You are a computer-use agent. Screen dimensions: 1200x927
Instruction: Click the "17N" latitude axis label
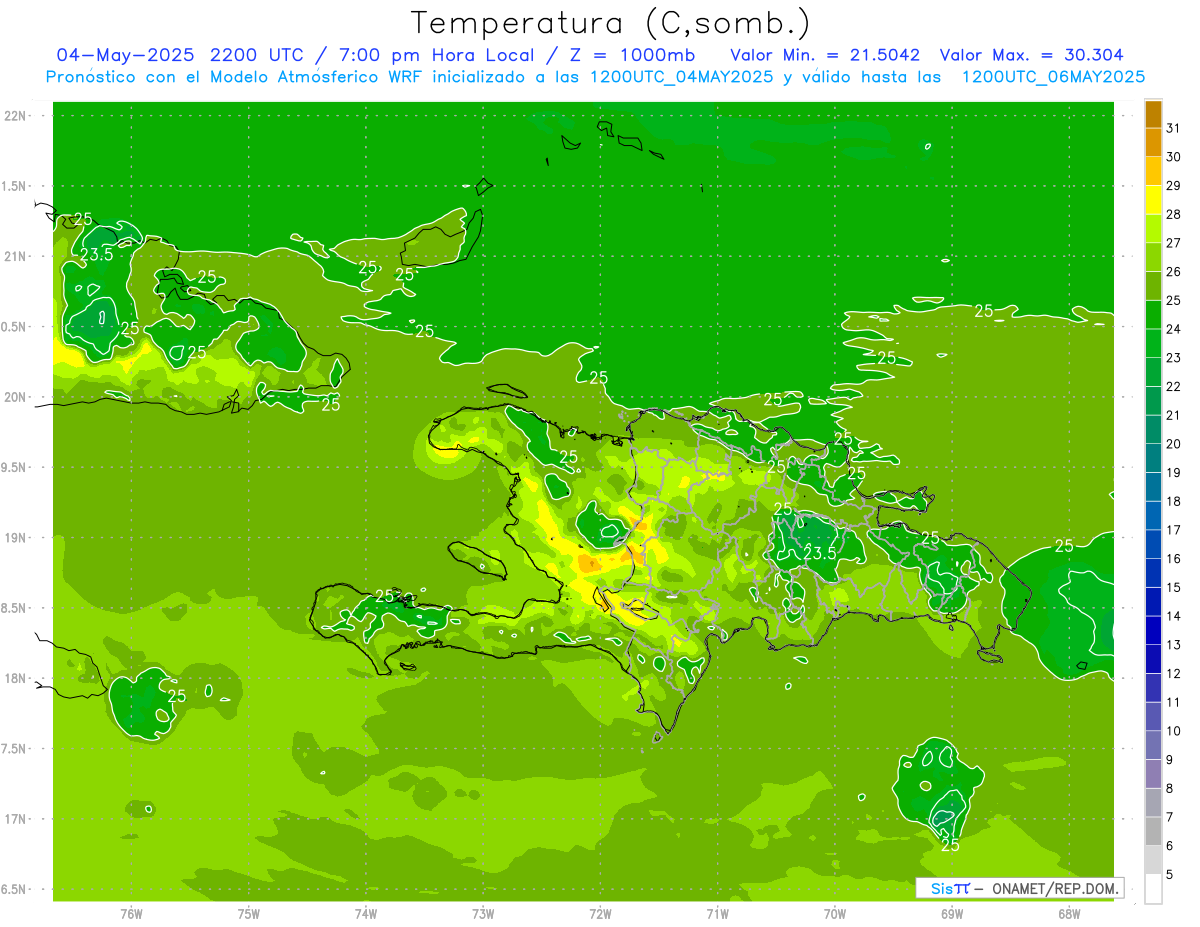point(15,819)
